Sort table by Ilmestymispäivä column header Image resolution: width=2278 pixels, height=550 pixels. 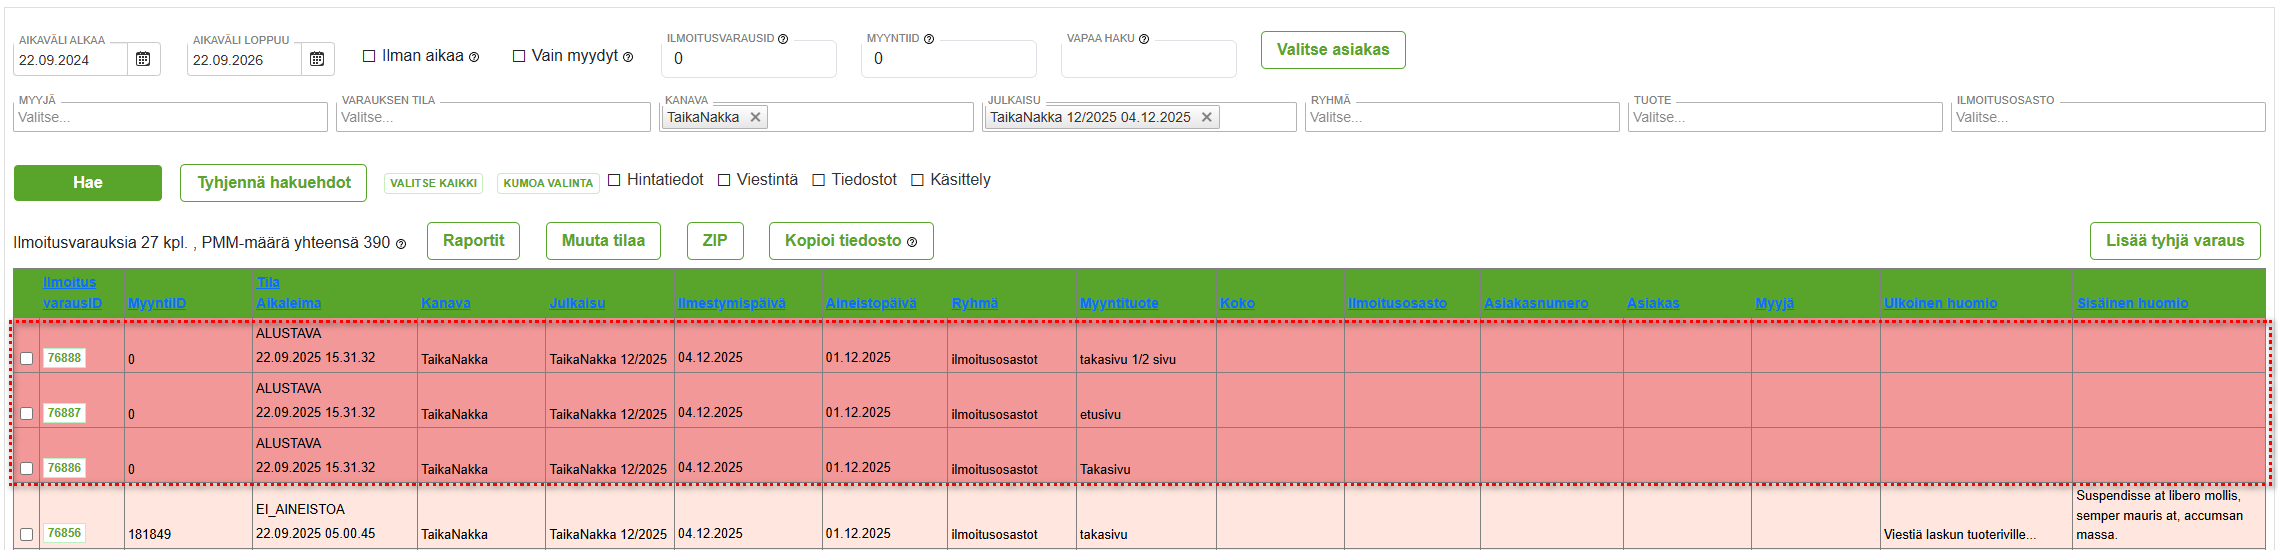coord(731,303)
